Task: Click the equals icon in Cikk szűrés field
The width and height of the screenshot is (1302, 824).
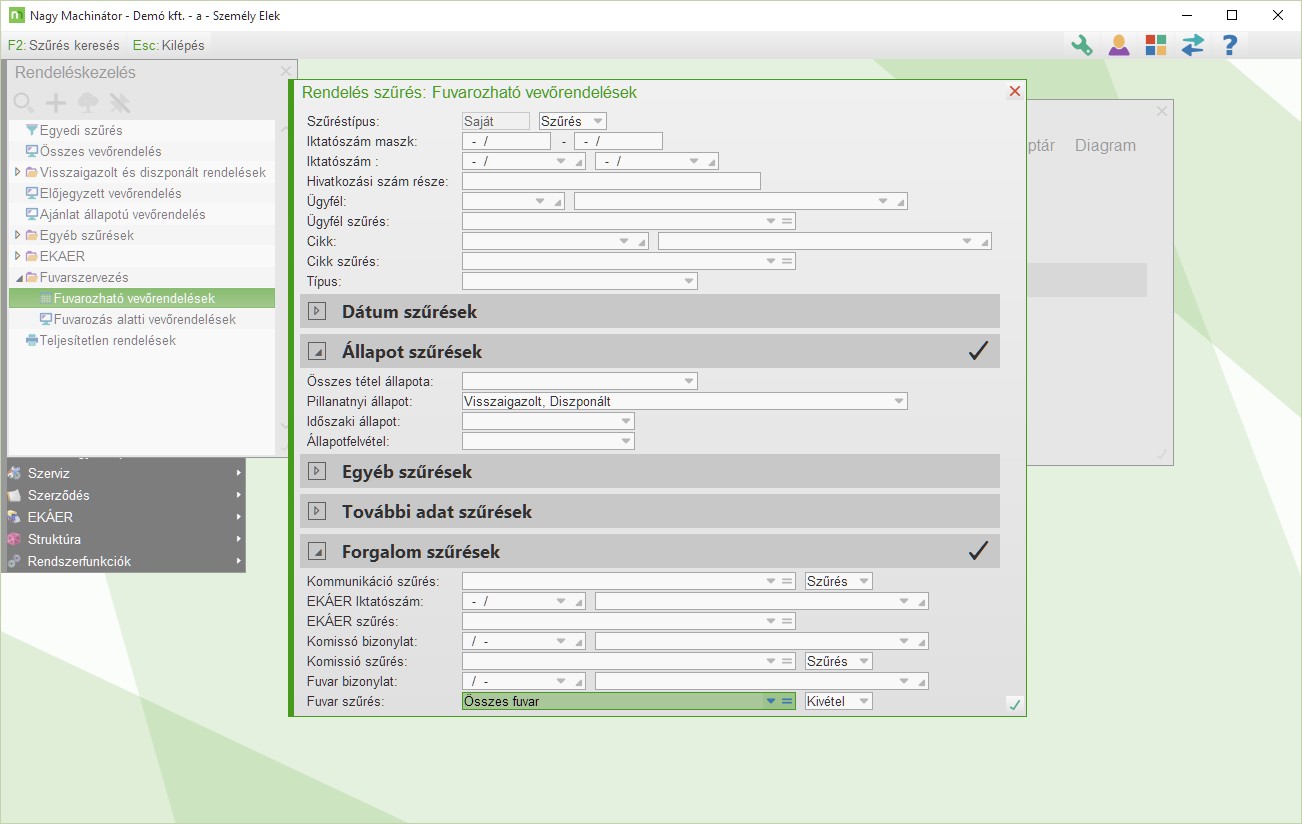Action: pos(787,261)
